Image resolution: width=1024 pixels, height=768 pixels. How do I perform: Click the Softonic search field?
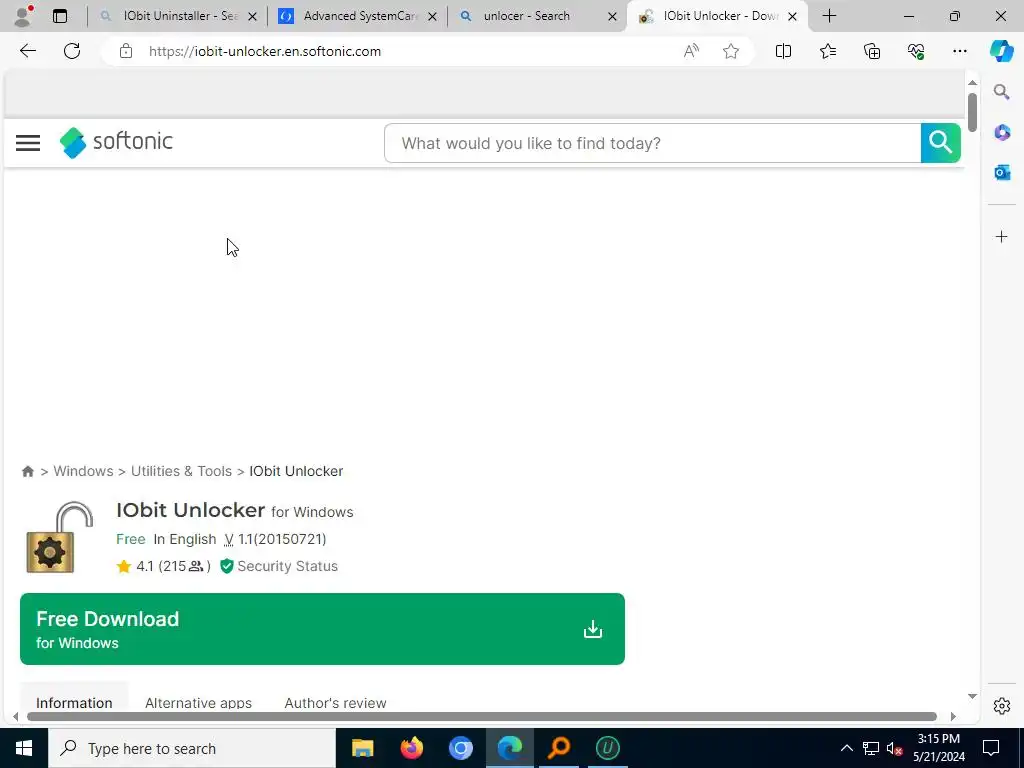click(x=652, y=143)
